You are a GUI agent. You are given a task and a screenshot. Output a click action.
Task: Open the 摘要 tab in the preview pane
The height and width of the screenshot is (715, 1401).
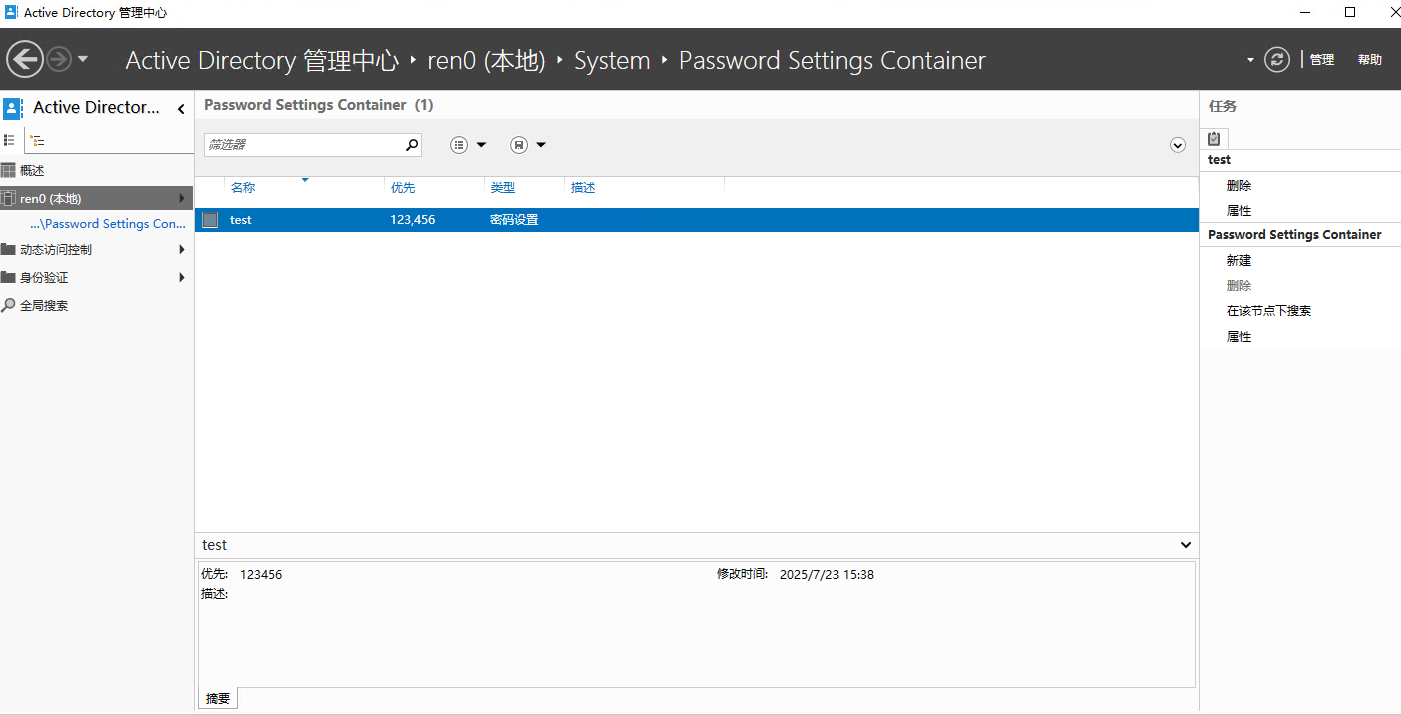pos(218,699)
